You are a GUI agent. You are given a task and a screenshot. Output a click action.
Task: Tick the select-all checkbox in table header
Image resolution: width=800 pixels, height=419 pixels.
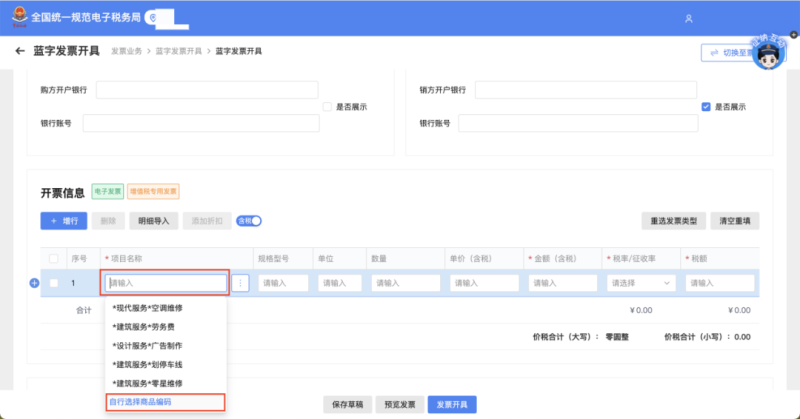(x=53, y=258)
